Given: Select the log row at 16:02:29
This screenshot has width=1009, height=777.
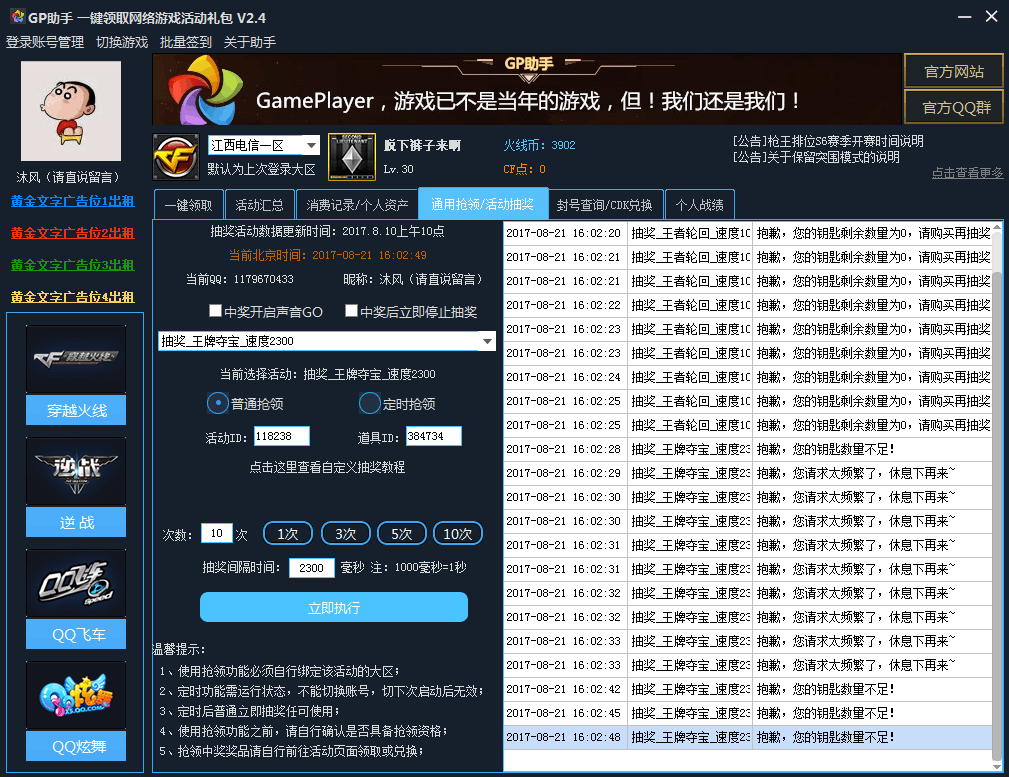Looking at the screenshot, I should 748,473.
